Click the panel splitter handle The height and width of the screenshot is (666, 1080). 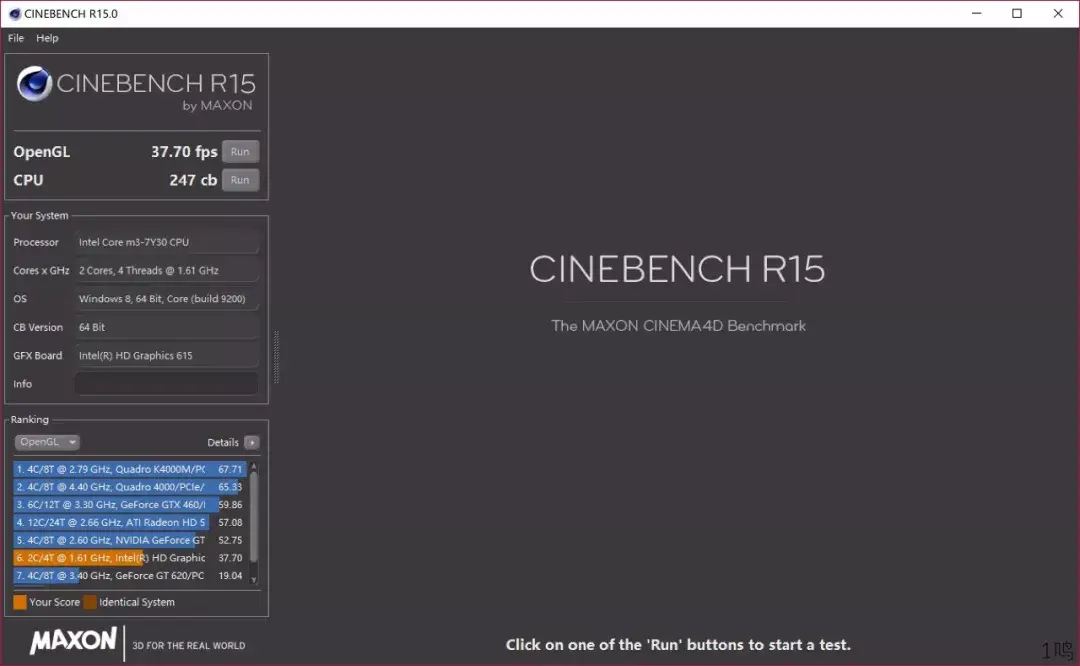click(276, 357)
